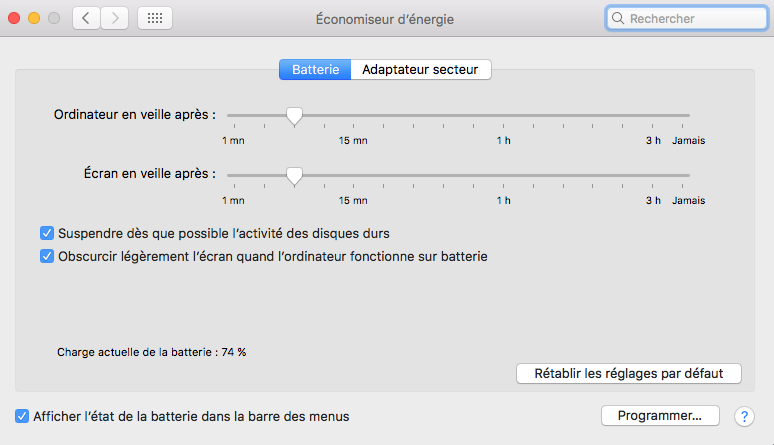Uncheck Suspendre l'activité des disques durs
The height and width of the screenshot is (445, 774).
pyautogui.click(x=47, y=233)
